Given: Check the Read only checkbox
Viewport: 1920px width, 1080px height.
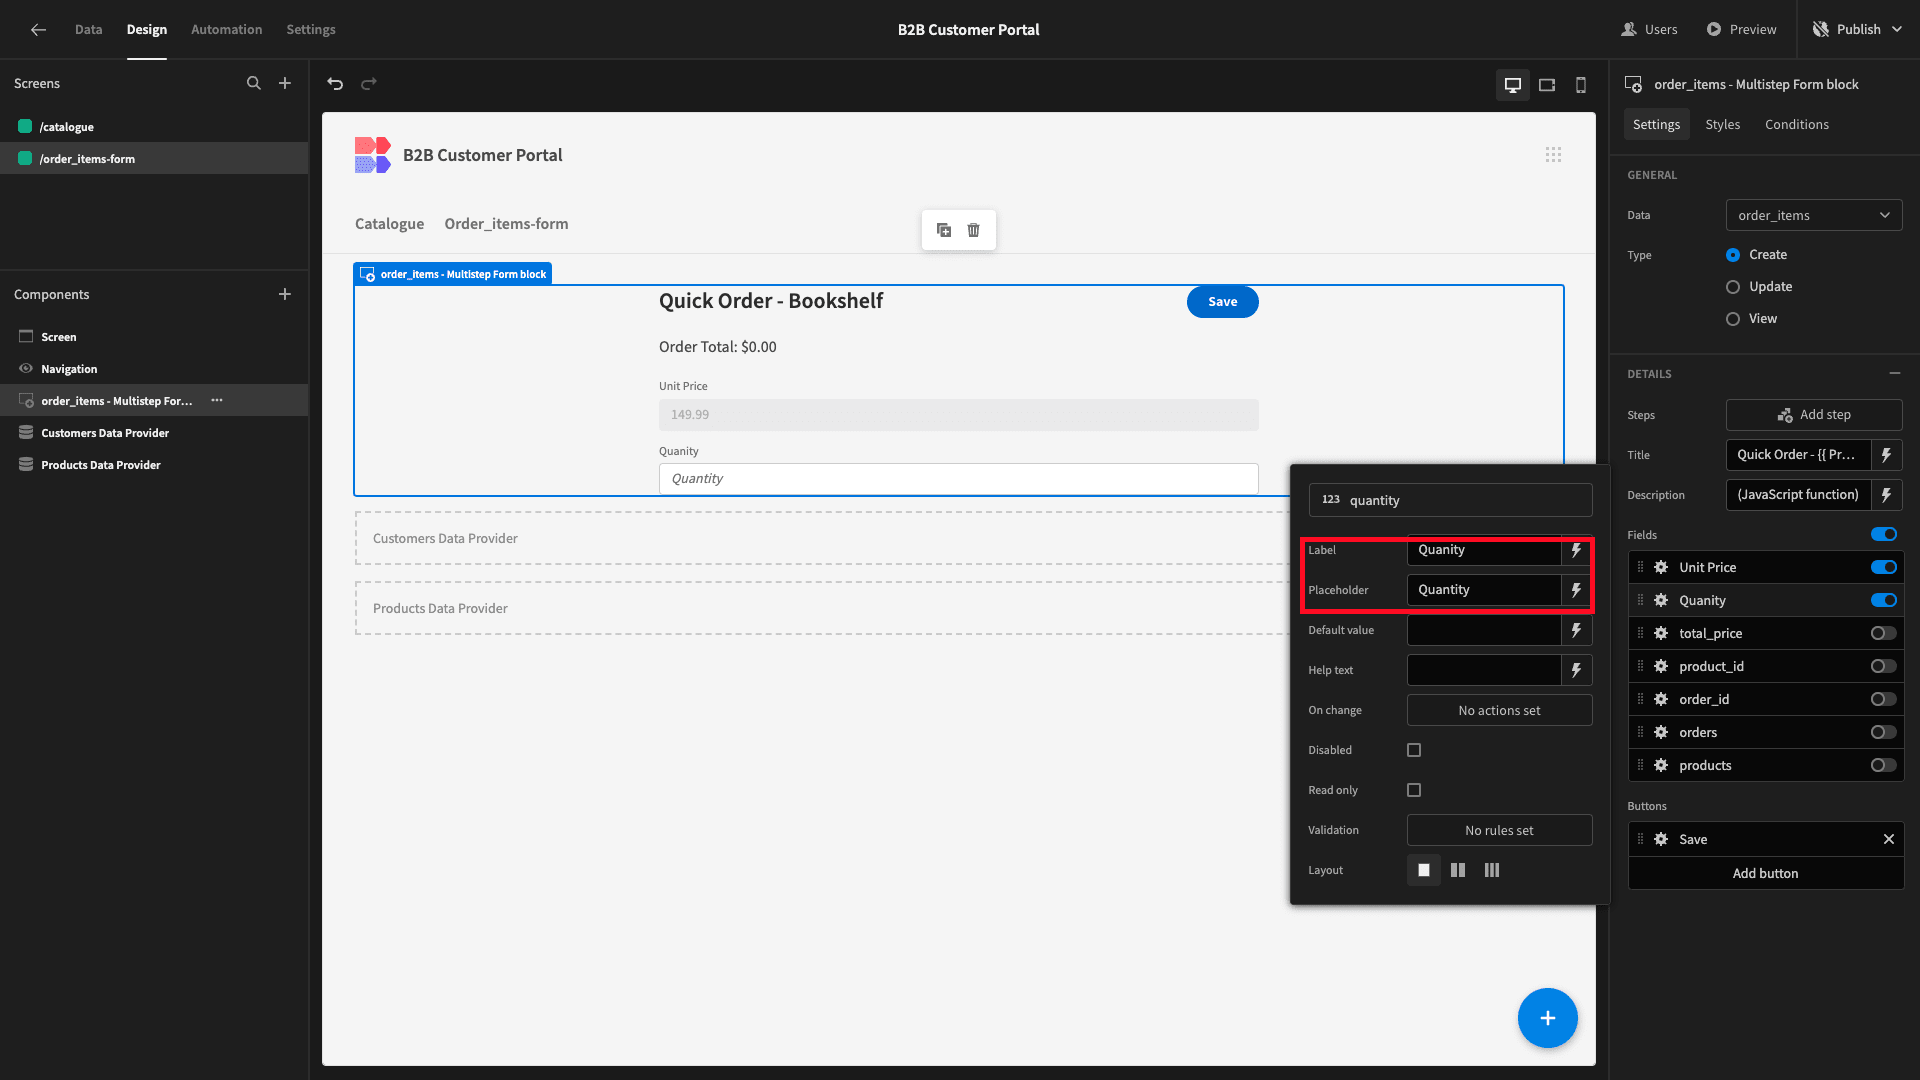Looking at the screenshot, I should (1414, 790).
